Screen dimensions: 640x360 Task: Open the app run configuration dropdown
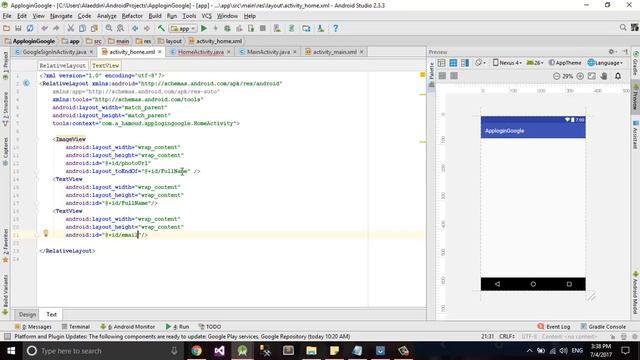pyautogui.click(x=183, y=29)
